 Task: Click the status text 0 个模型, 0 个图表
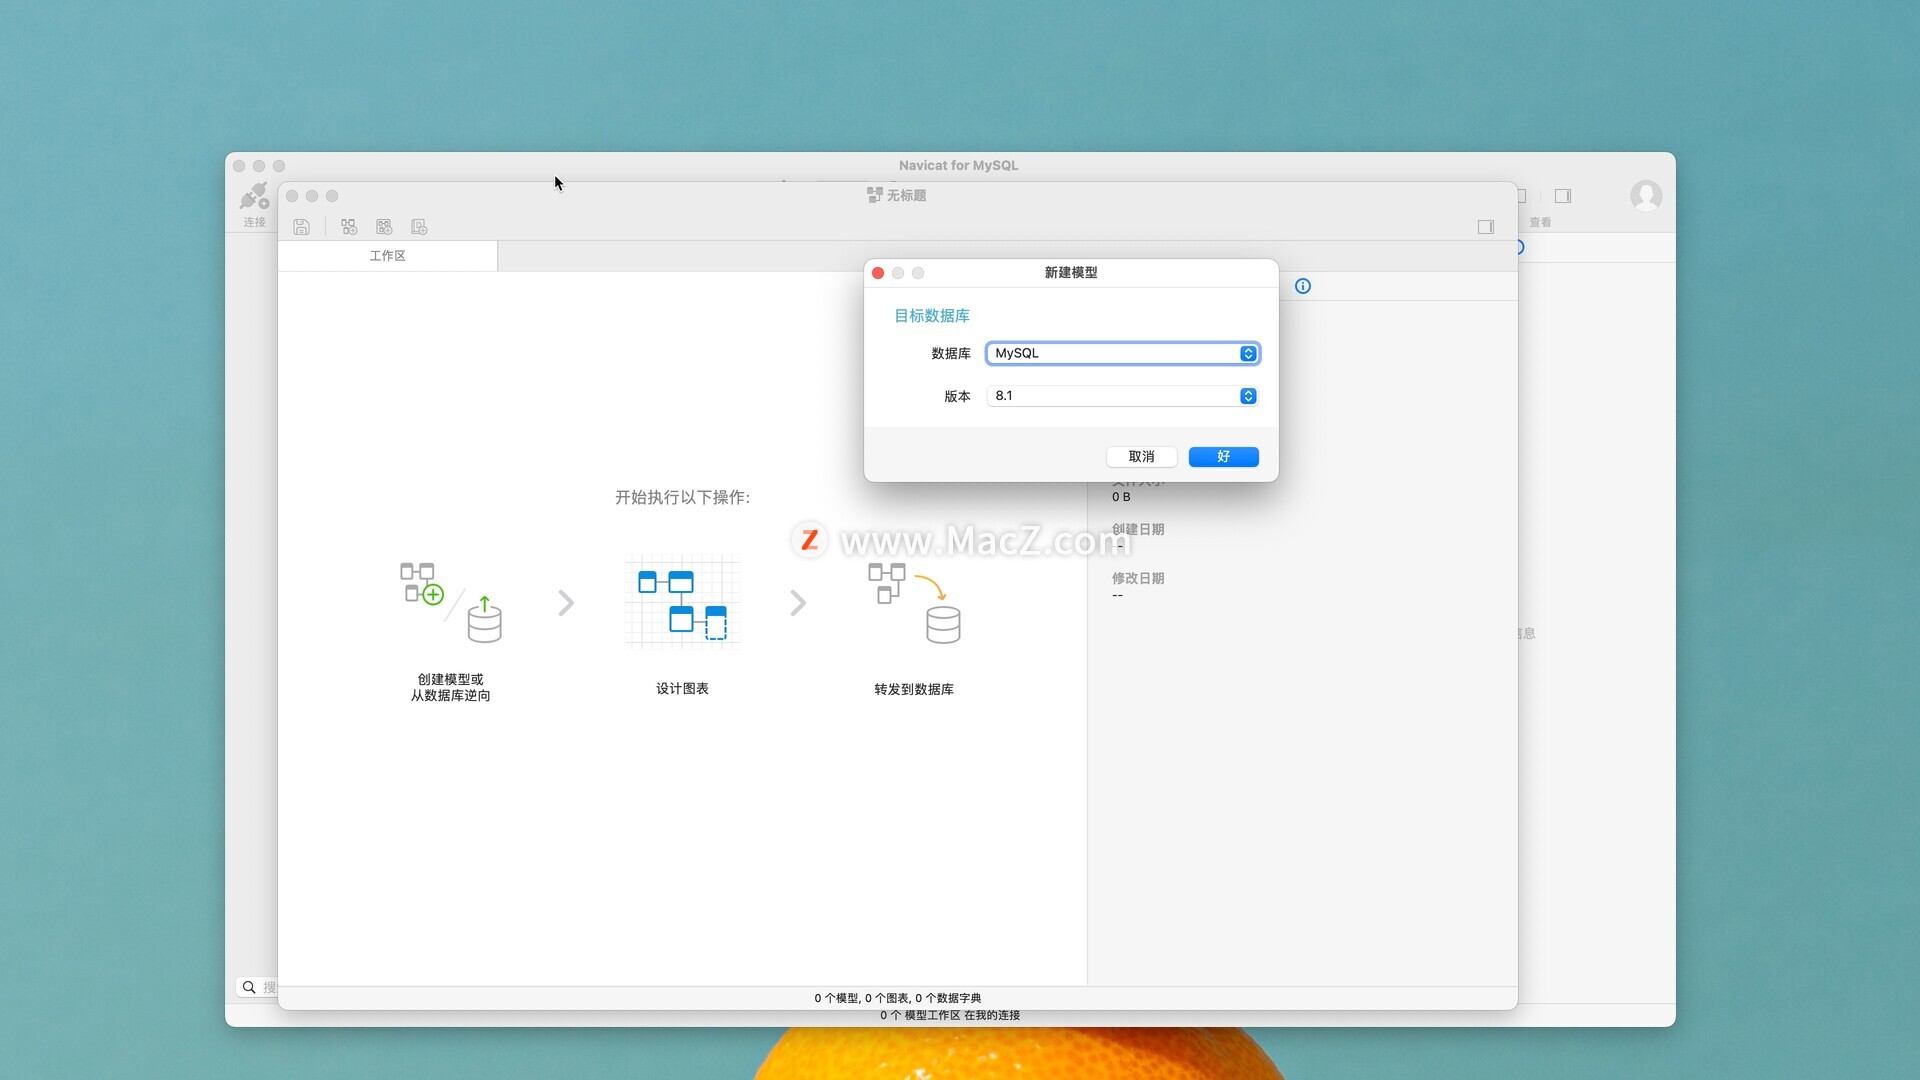(898, 998)
